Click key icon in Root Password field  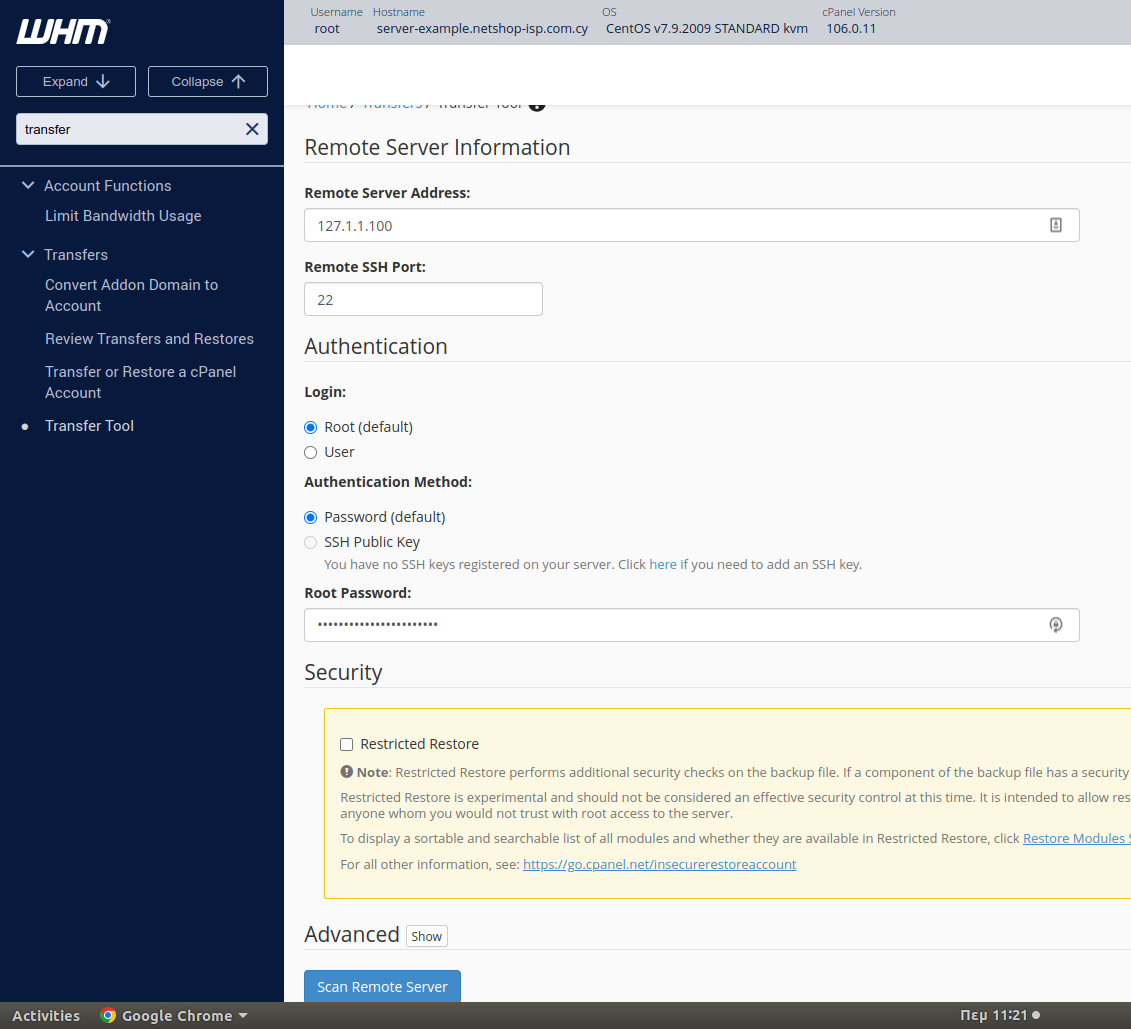click(x=1055, y=624)
